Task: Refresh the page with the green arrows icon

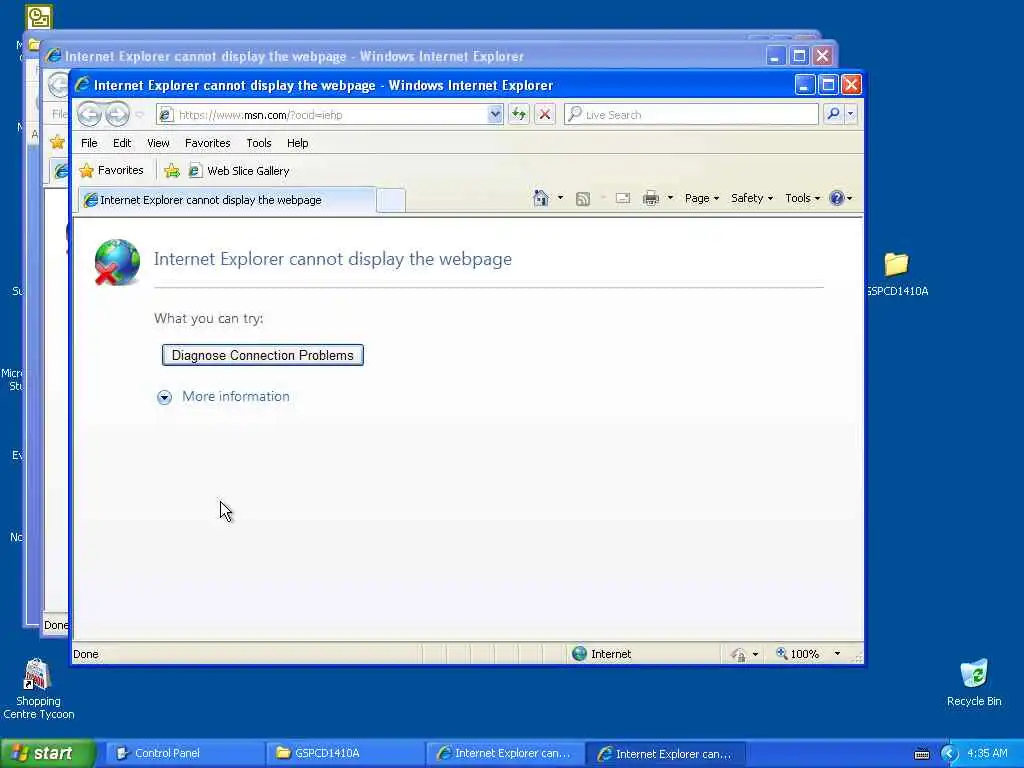Action: point(519,115)
